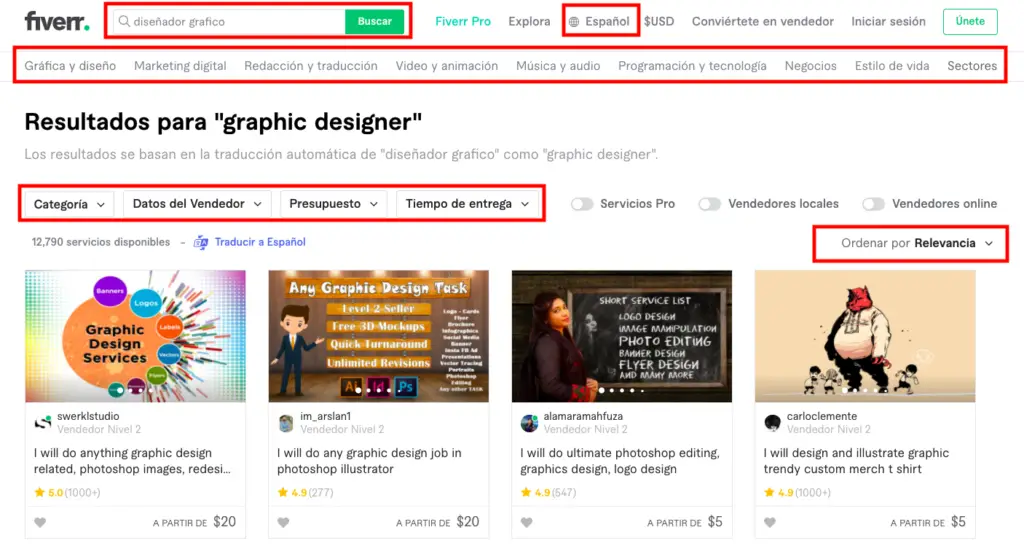This screenshot has width=1024, height=546.
Task: Click Traducir a Español link
Action: [260, 242]
